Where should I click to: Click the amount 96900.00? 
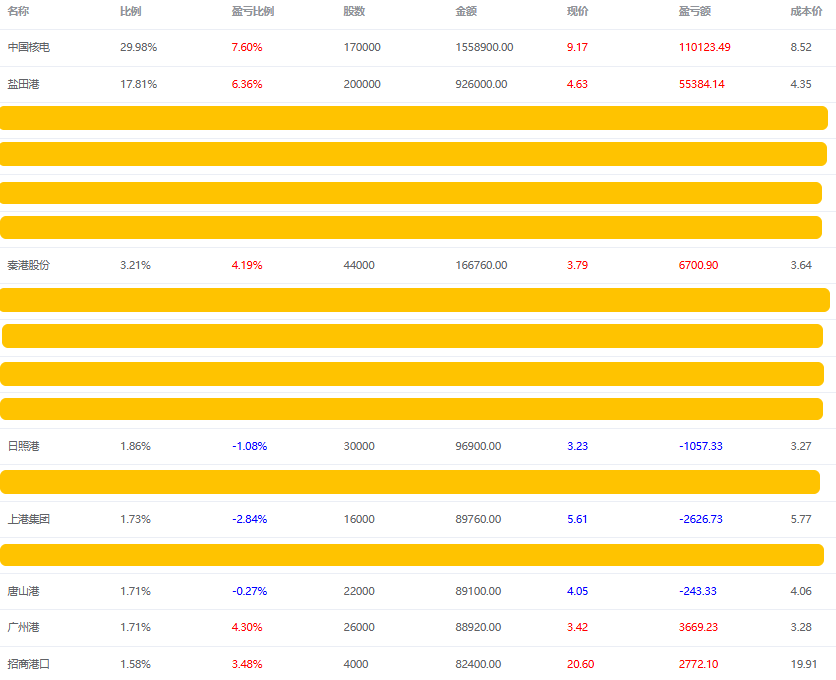(478, 446)
